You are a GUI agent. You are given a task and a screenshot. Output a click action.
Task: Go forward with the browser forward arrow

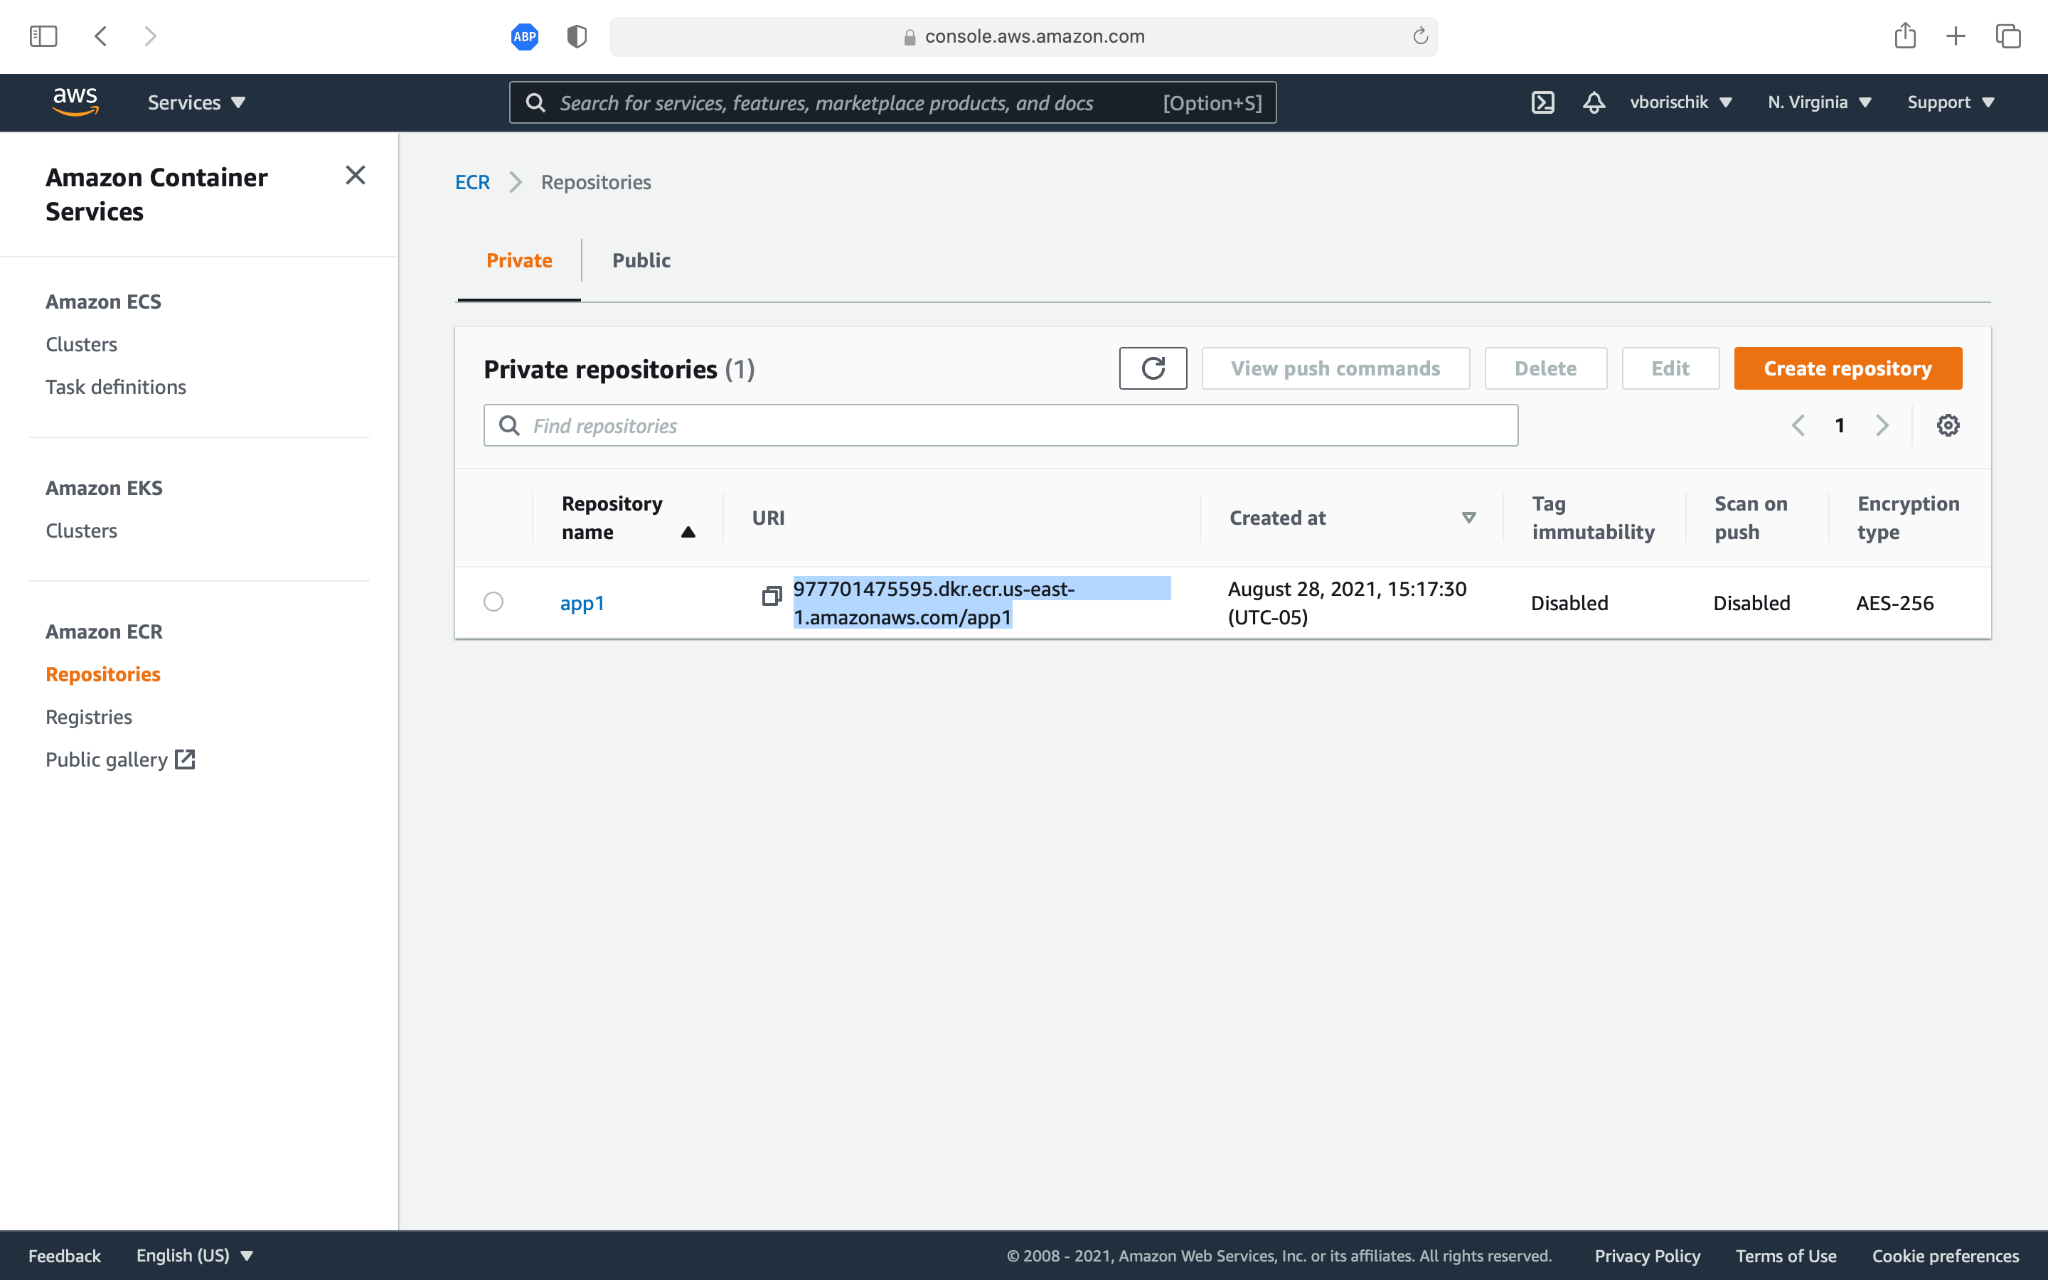[x=150, y=37]
